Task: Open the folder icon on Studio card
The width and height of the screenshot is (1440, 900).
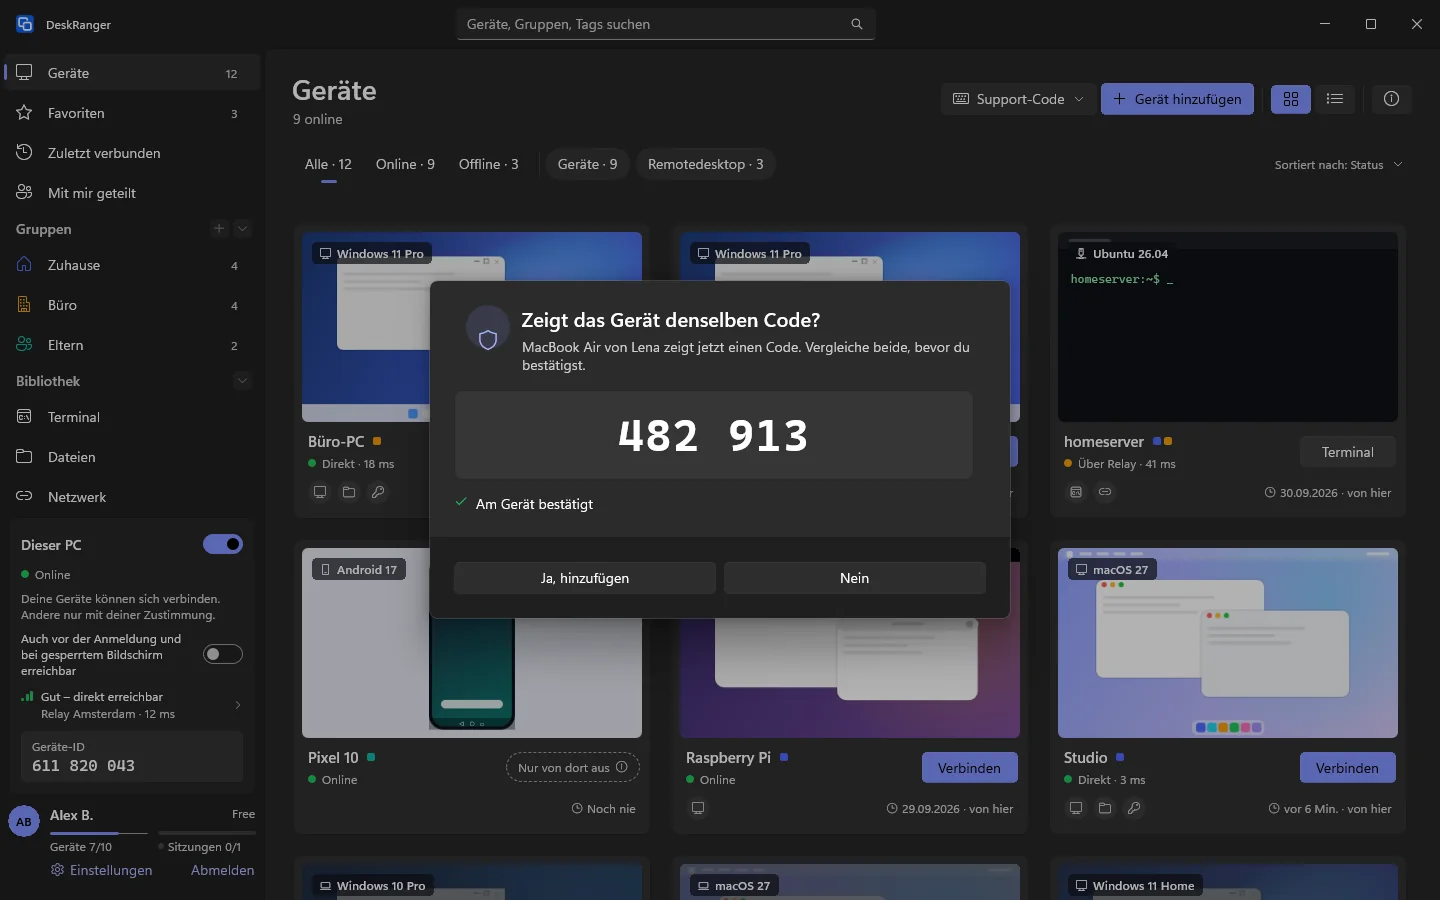Action: pyautogui.click(x=1105, y=808)
